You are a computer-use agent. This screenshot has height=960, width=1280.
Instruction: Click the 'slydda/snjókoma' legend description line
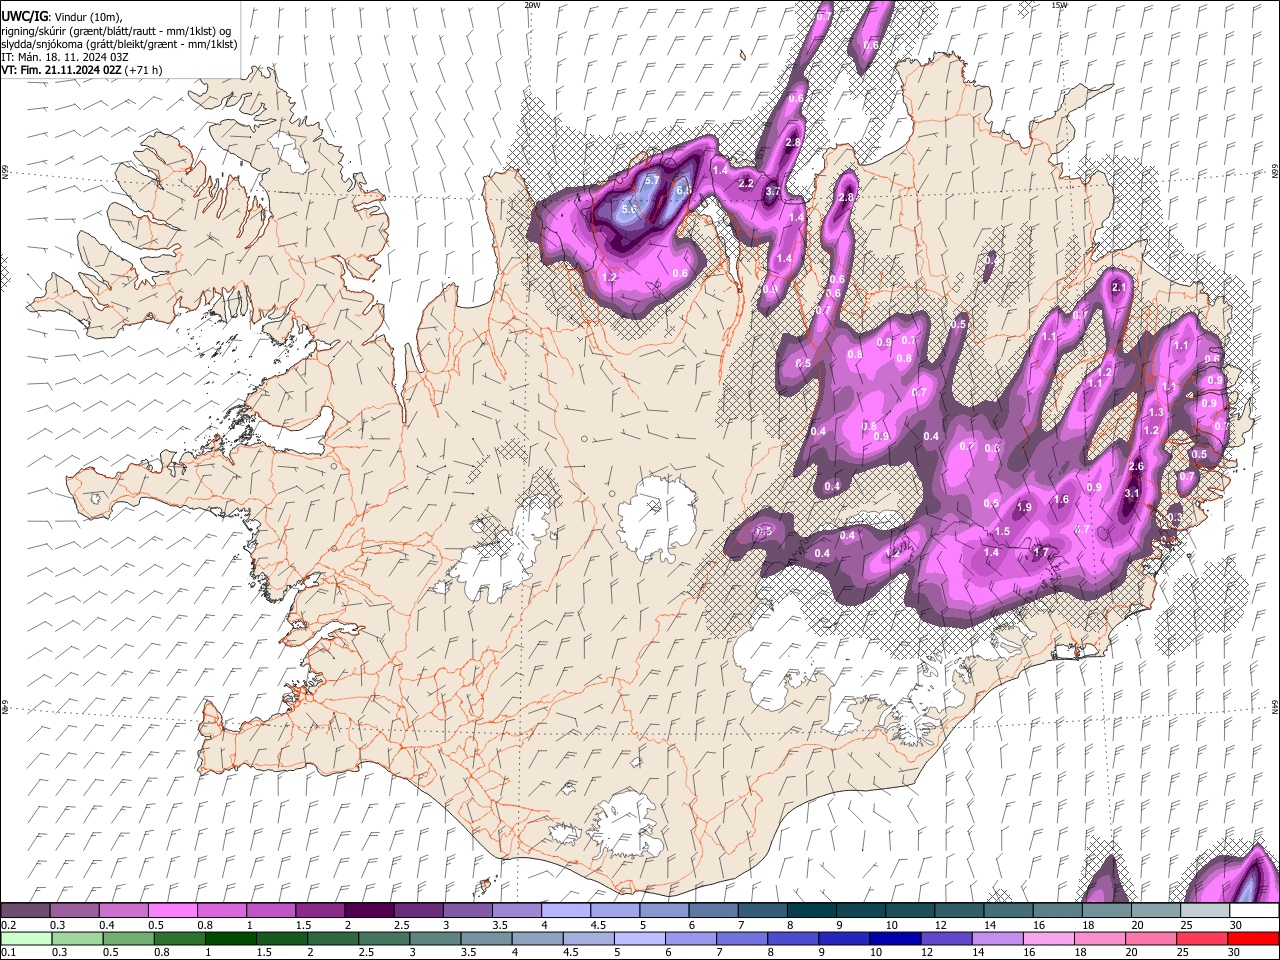click(x=119, y=44)
